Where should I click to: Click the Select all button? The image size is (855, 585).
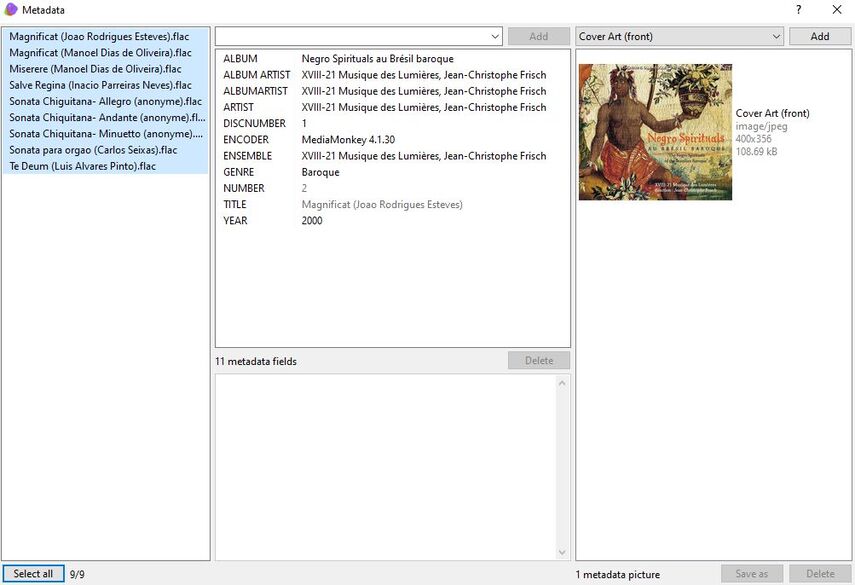tap(33, 574)
